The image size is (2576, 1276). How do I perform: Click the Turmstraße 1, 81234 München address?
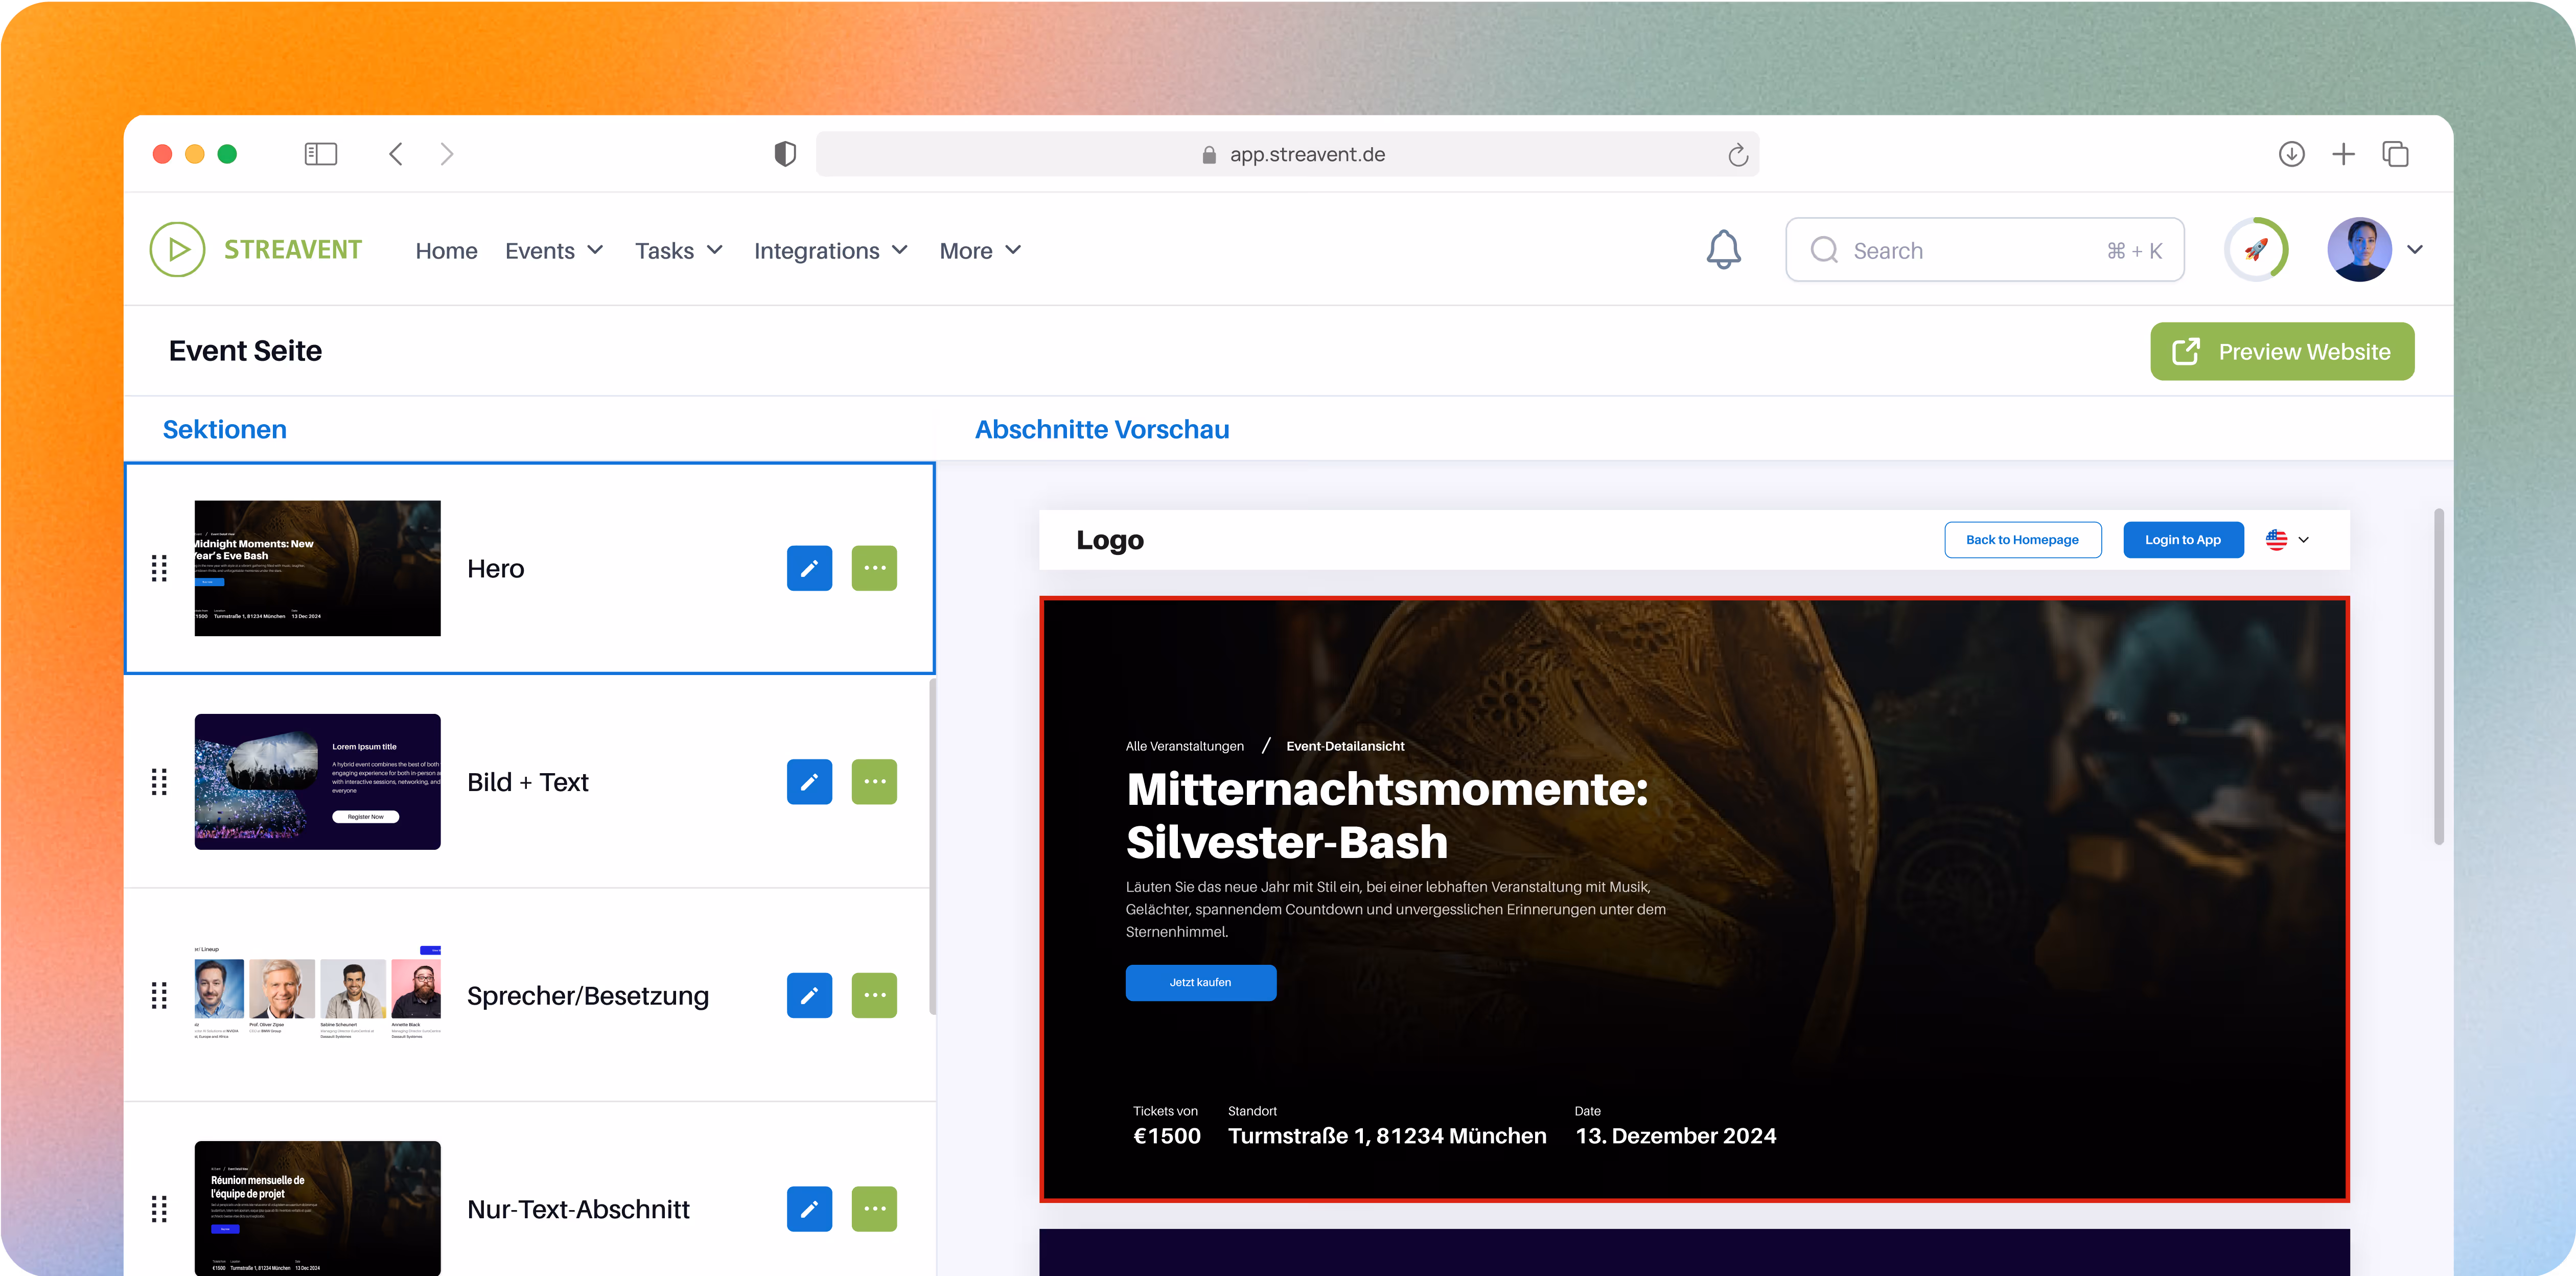pyautogui.click(x=1387, y=1136)
